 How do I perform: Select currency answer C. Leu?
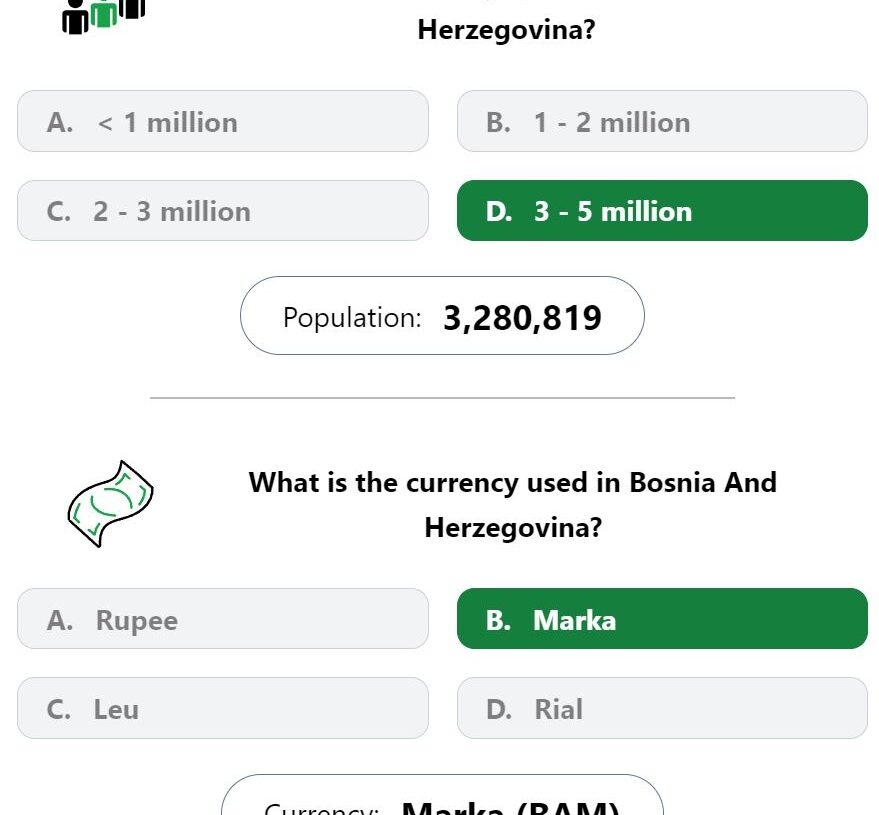tap(223, 708)
